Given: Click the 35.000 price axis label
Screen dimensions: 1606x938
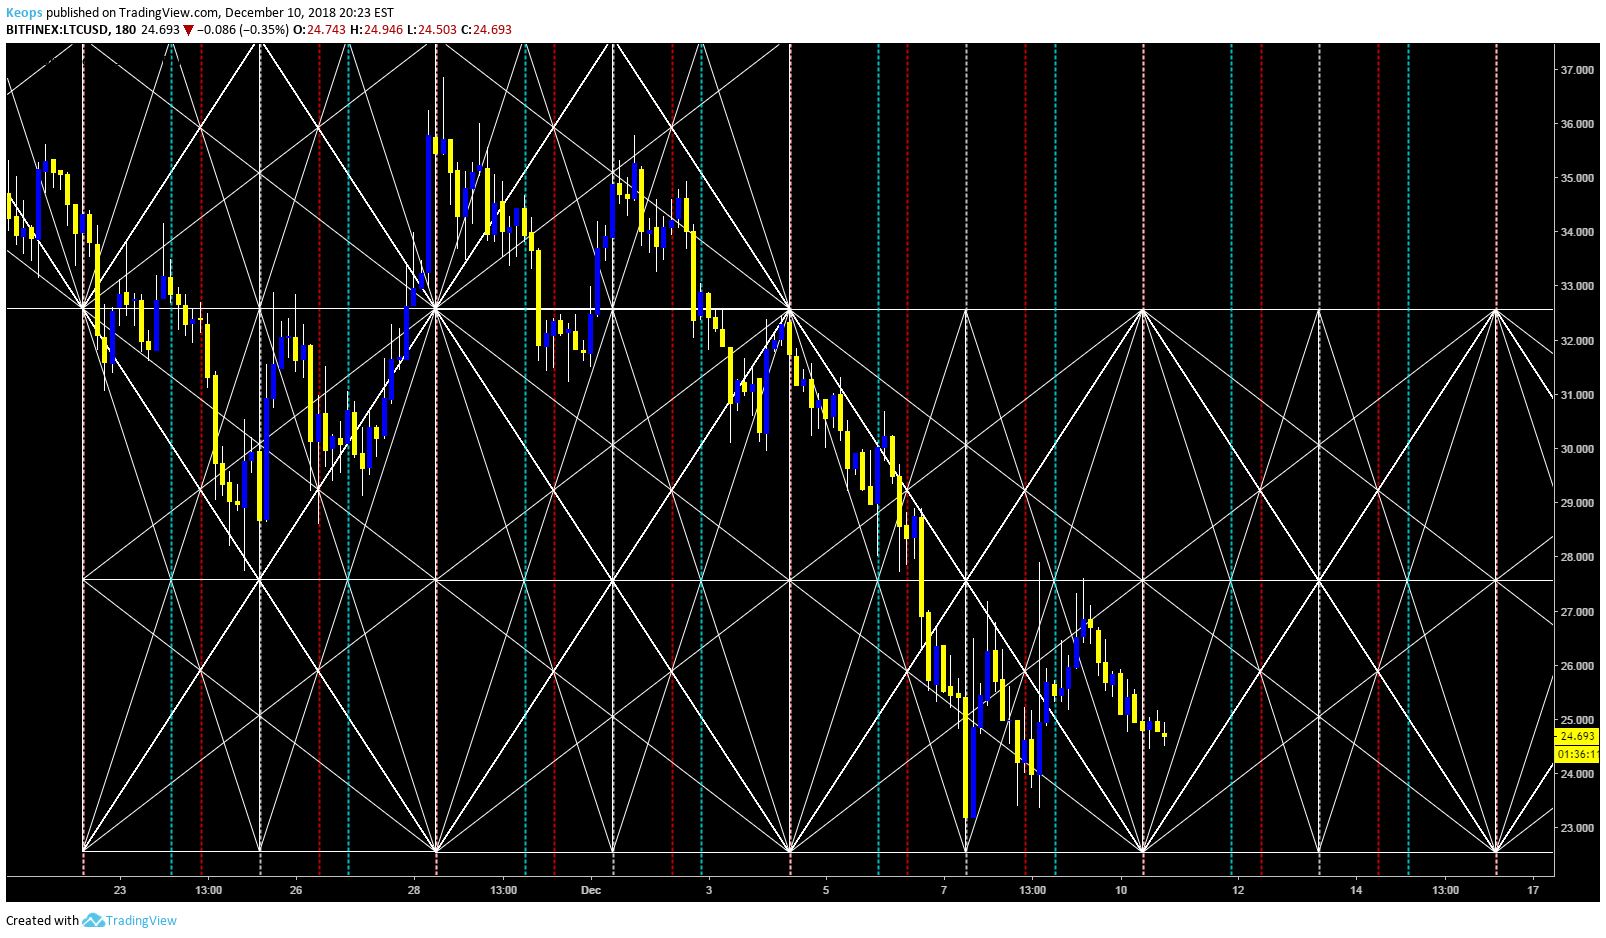Looking at the screenshot, I should 1576,178.
